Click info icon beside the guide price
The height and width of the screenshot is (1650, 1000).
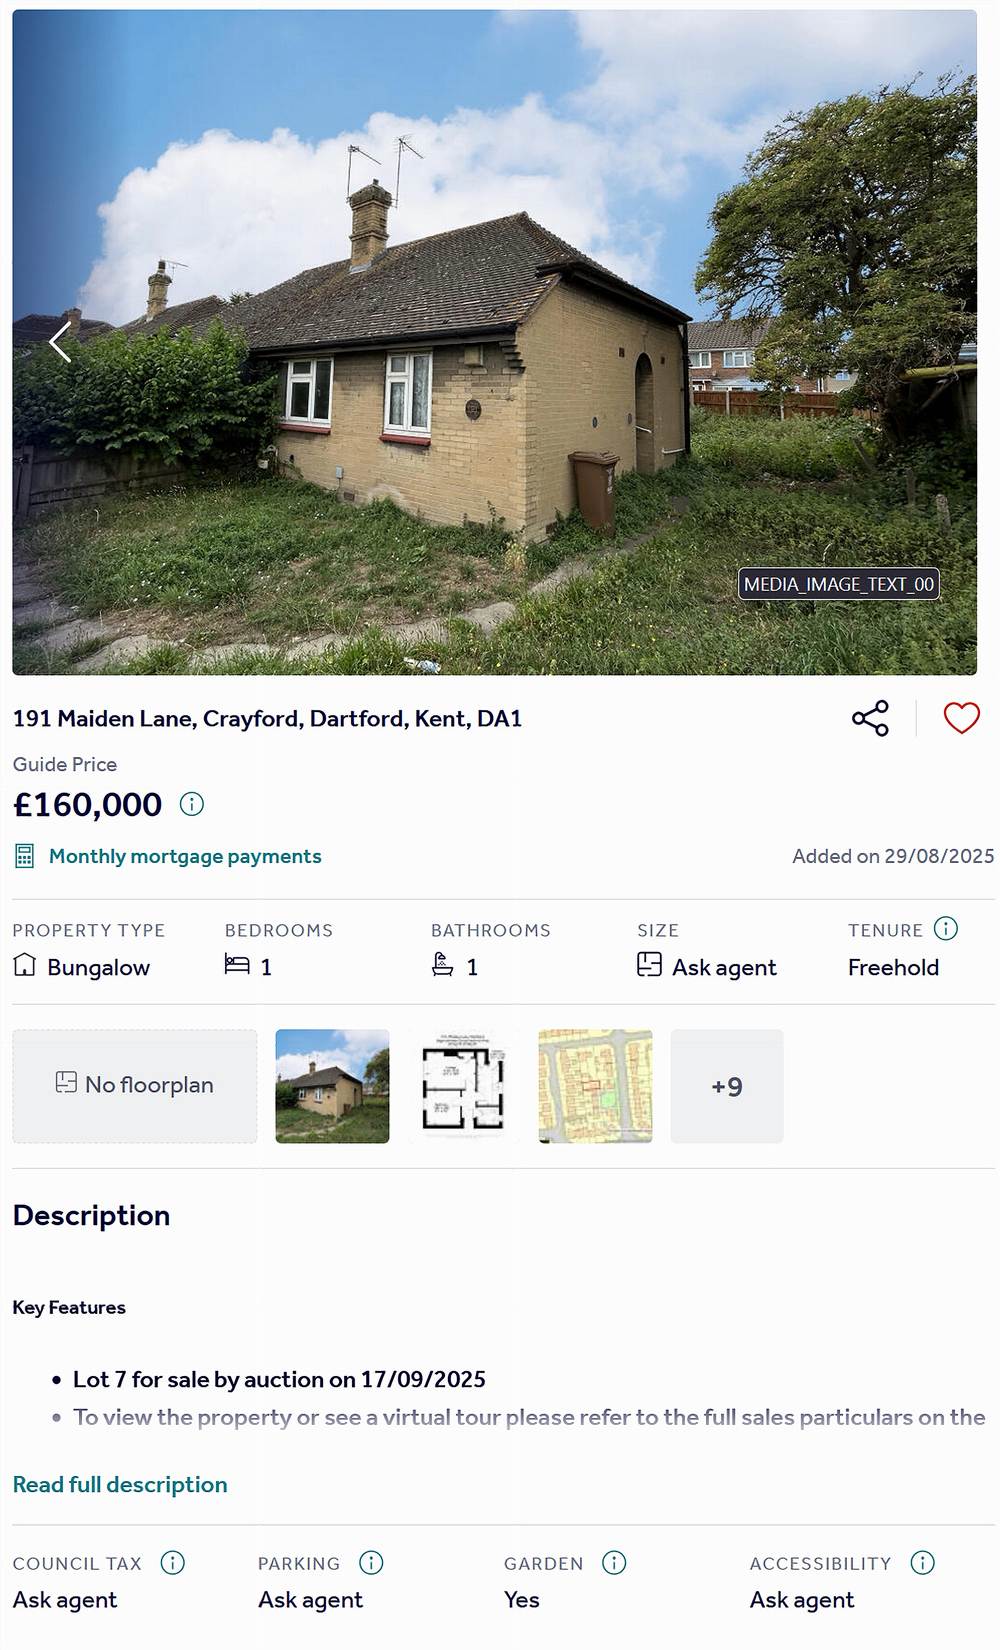(191, 804)
